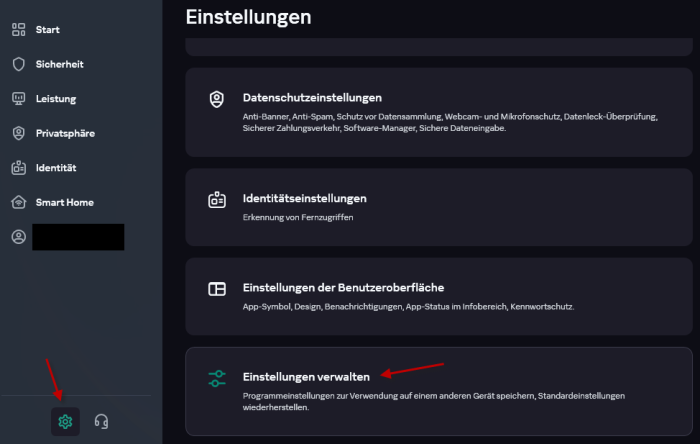The width and height of the screenshot is (700, 444).
Task: Select Leistung label in the sidebar
Action: 56,99
